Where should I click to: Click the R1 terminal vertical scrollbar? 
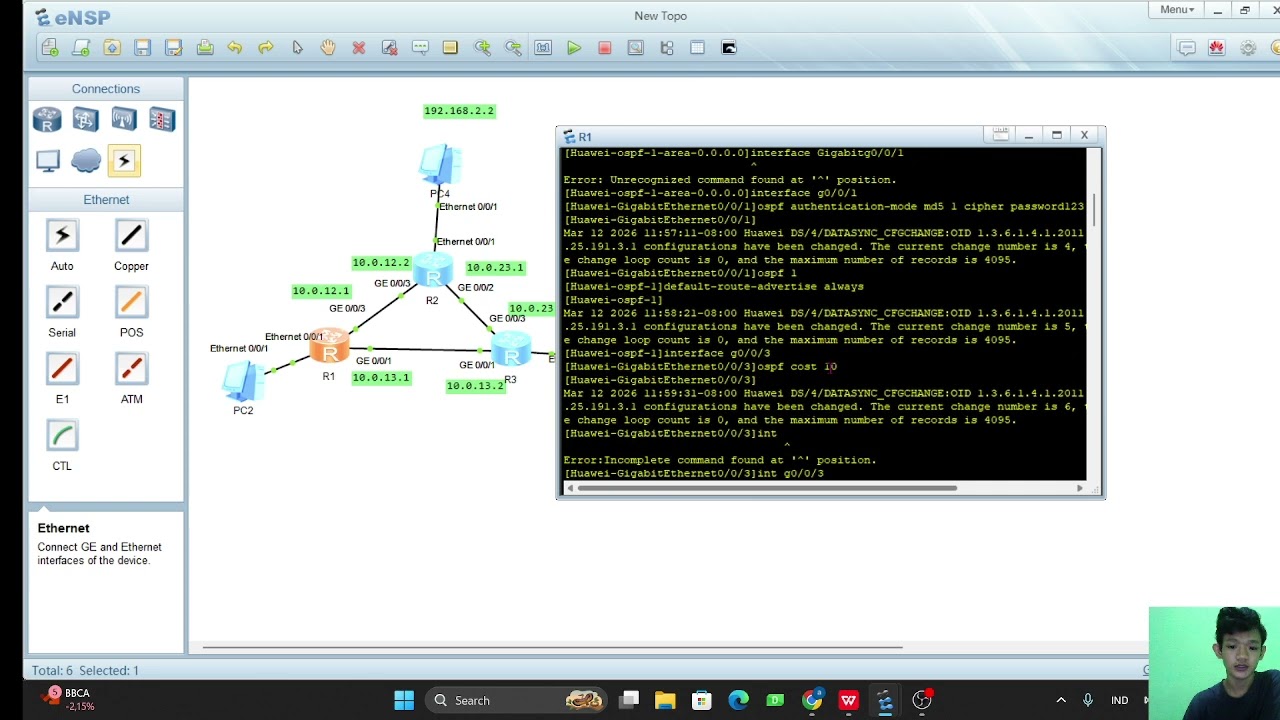(x=1095, y=208)
